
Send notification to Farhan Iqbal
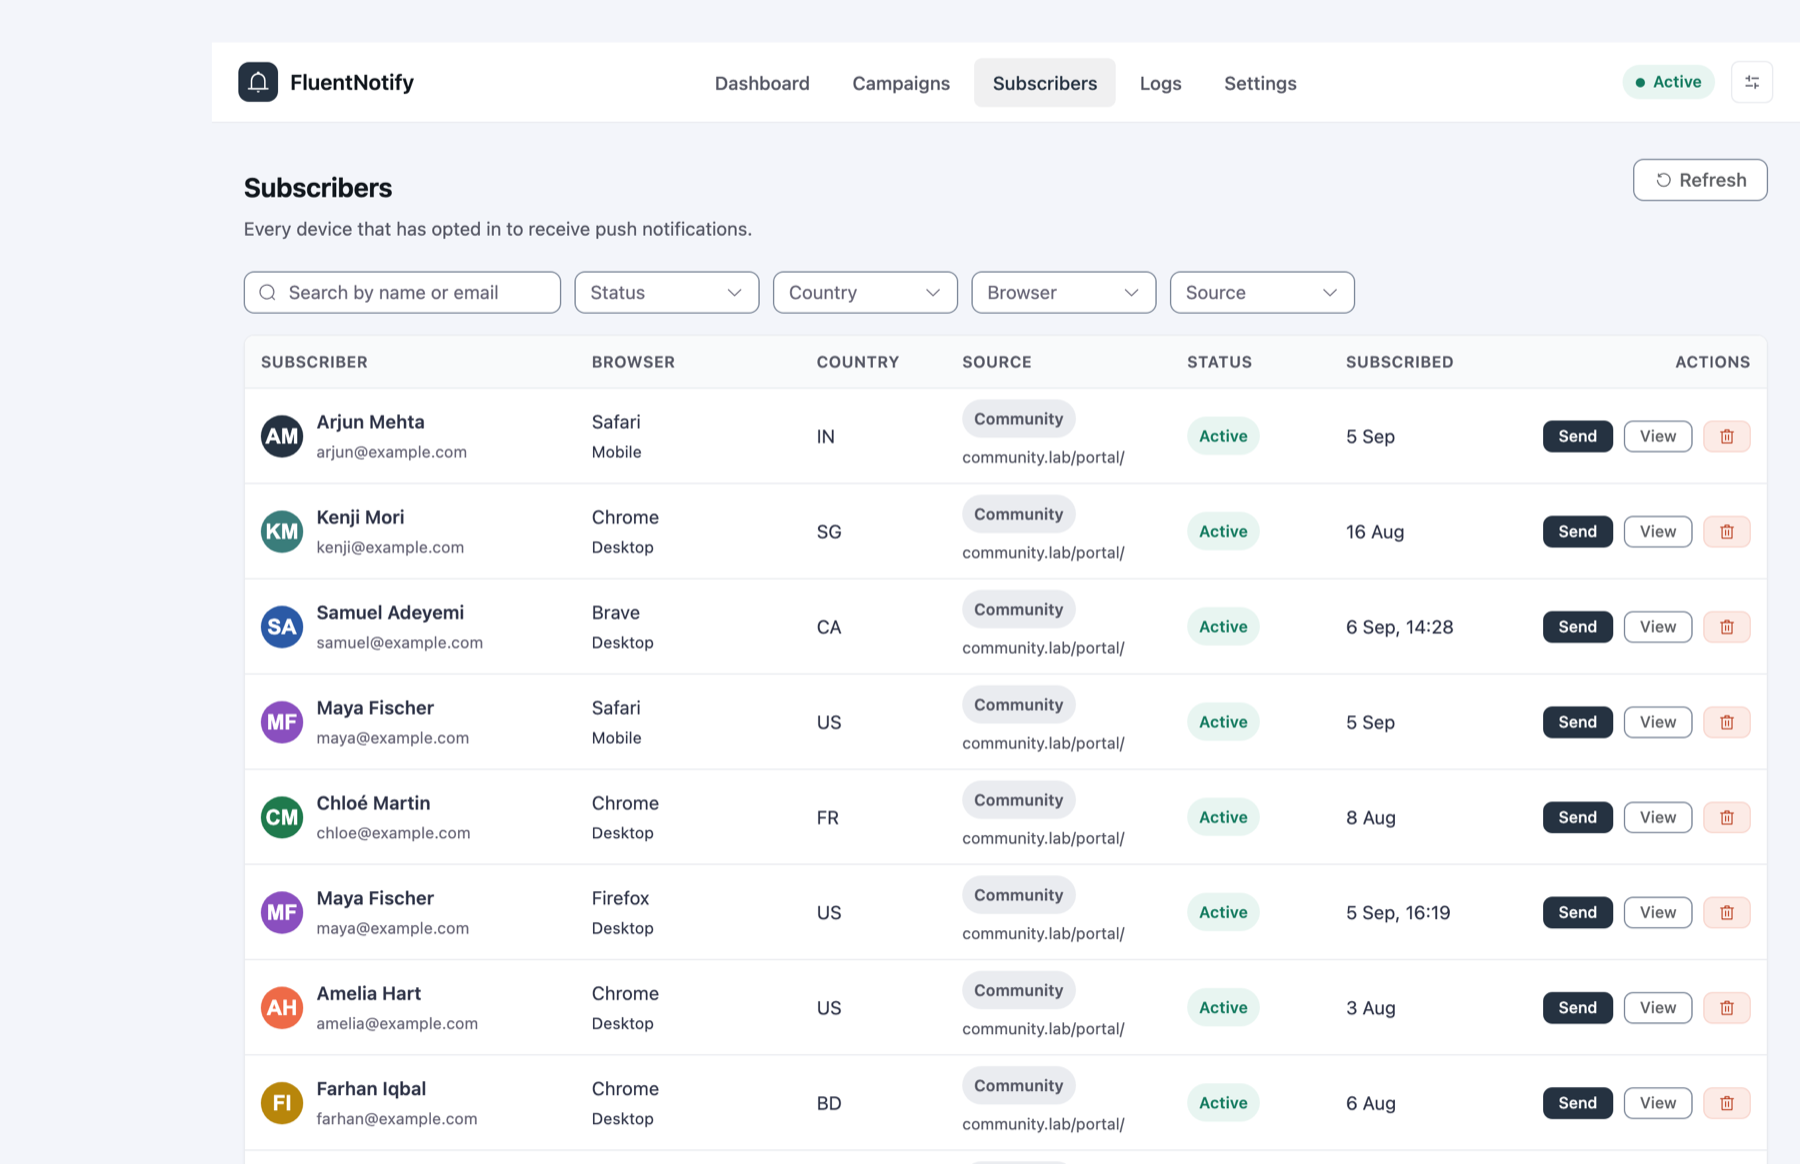coord(1577,1103)
